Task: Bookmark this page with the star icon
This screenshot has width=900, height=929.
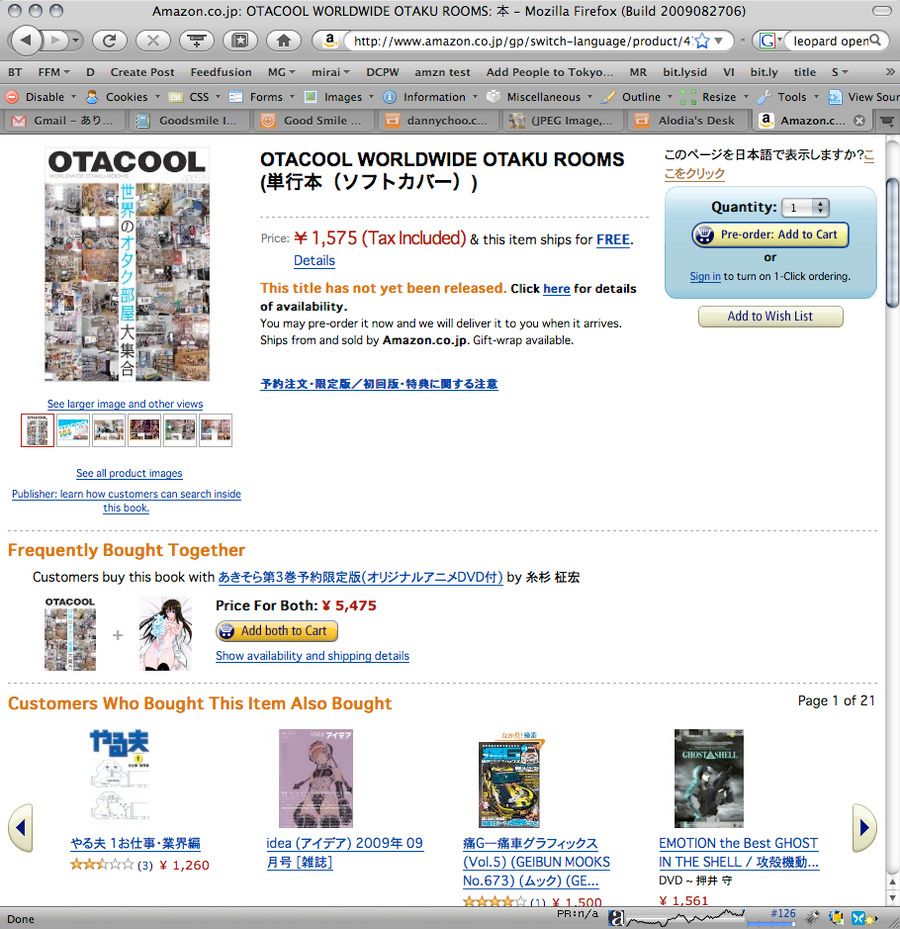Action: 702,41
